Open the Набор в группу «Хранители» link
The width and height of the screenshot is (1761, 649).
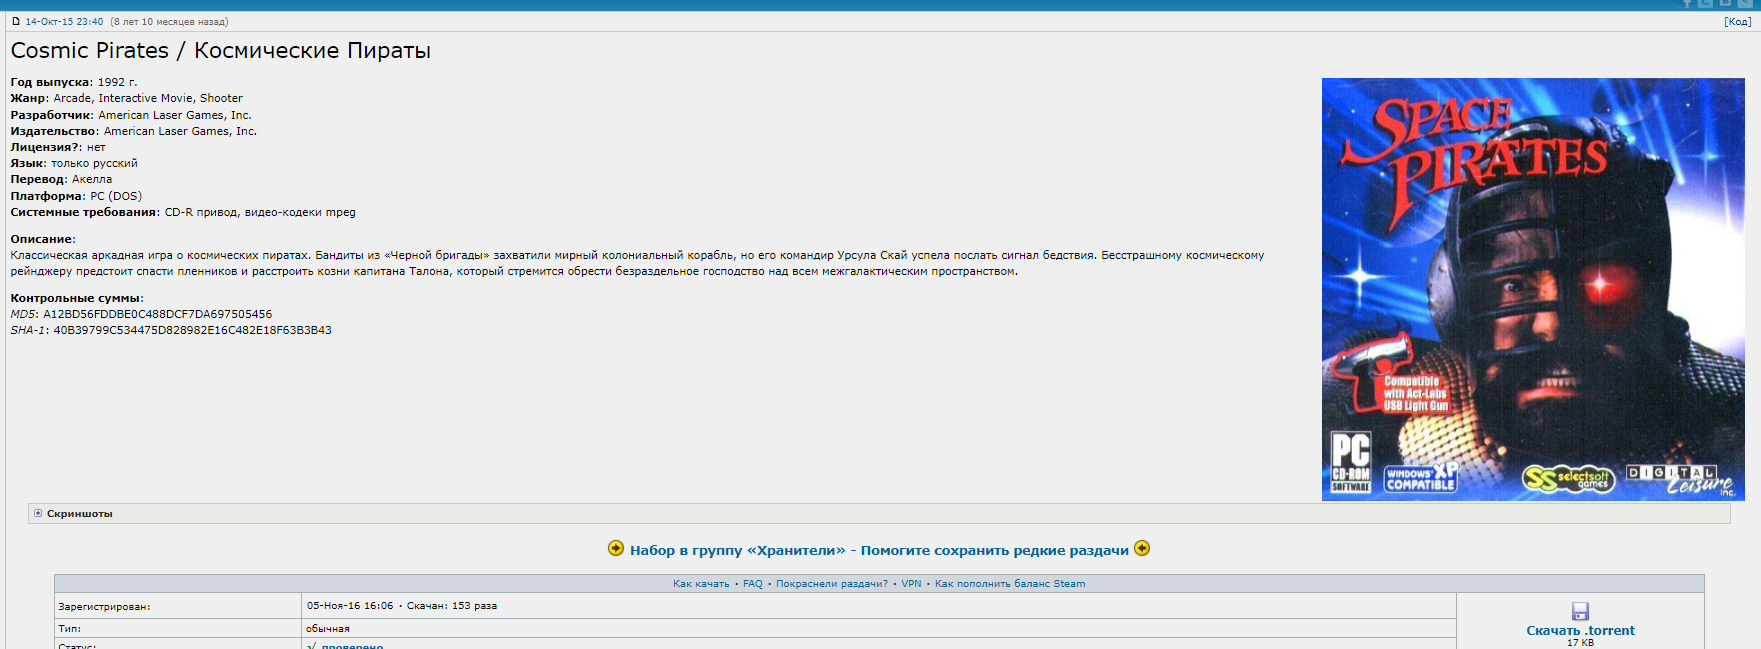[879, 550]
